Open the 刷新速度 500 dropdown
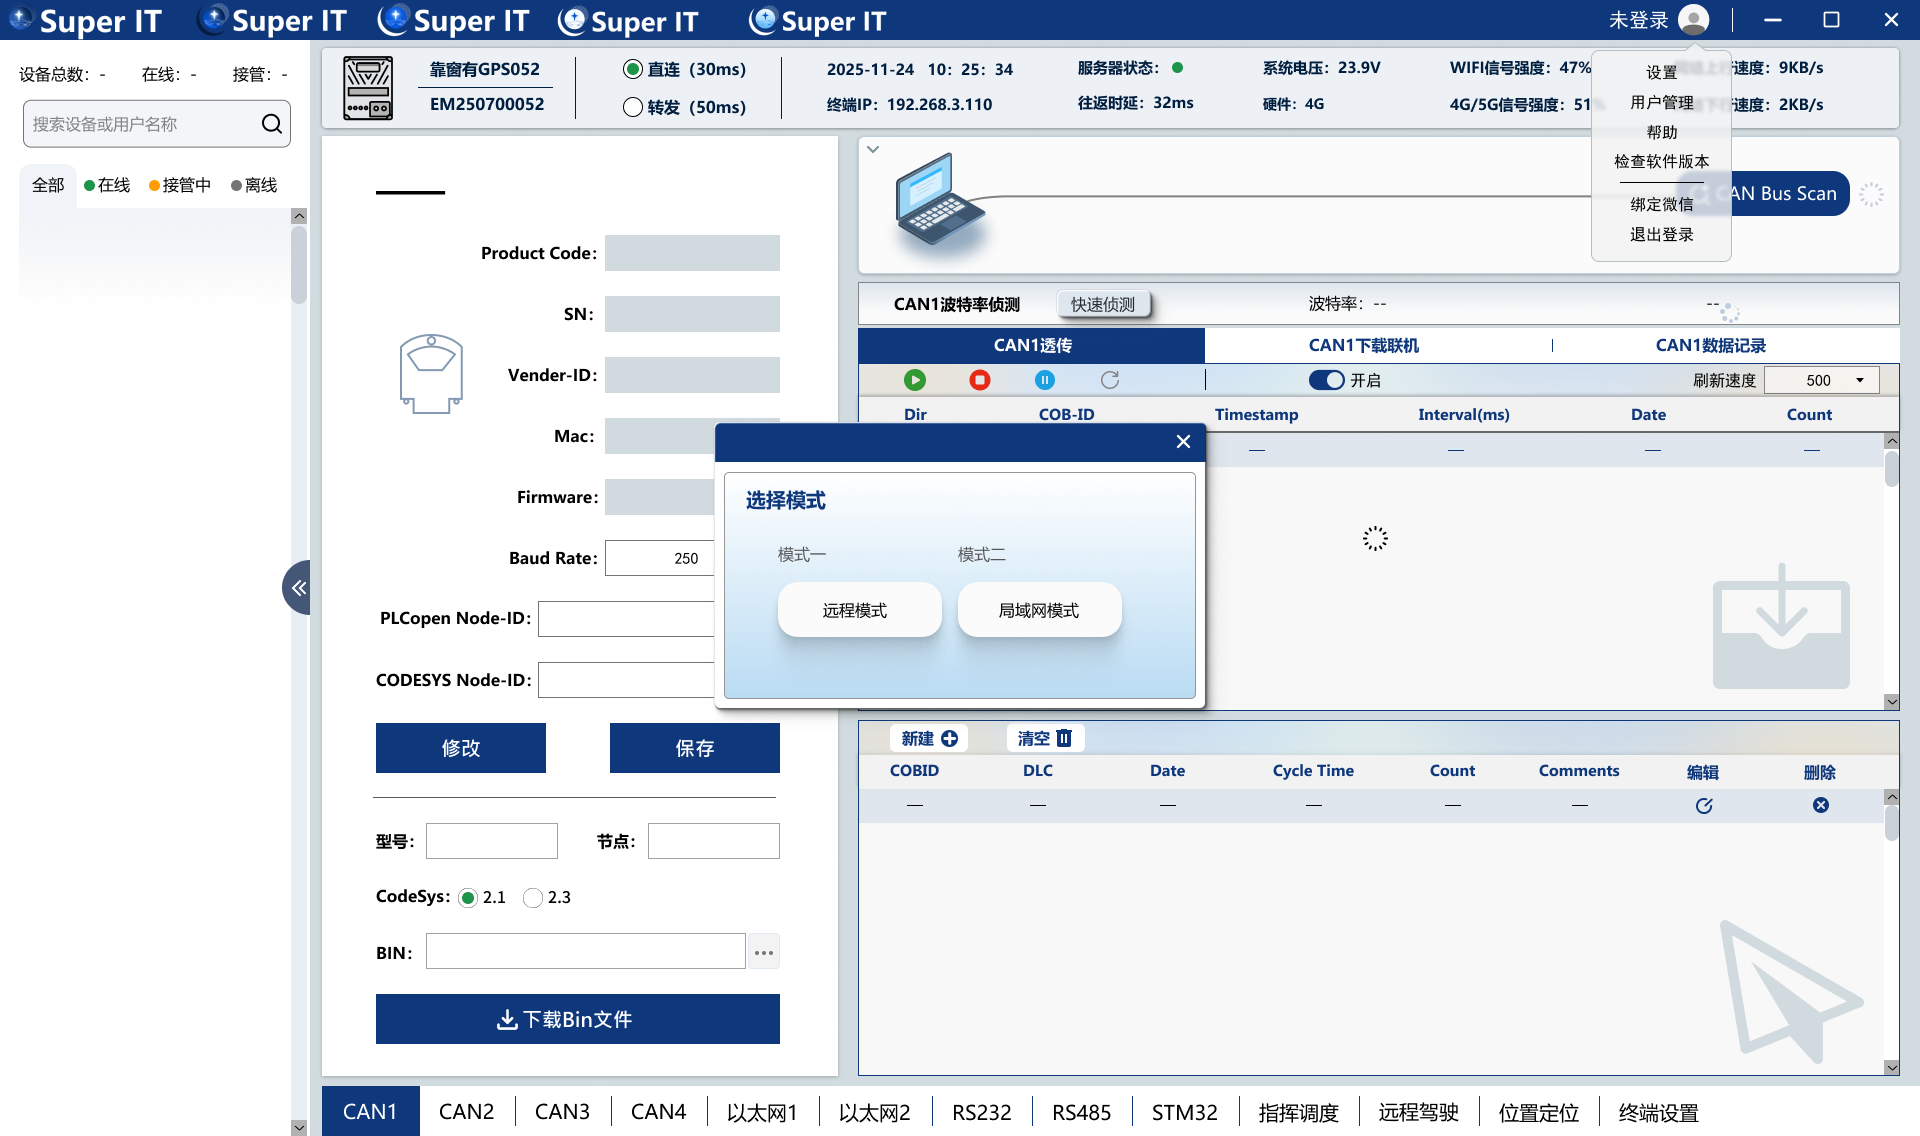This screenshot has width=1920, height=1136. 1822,380
